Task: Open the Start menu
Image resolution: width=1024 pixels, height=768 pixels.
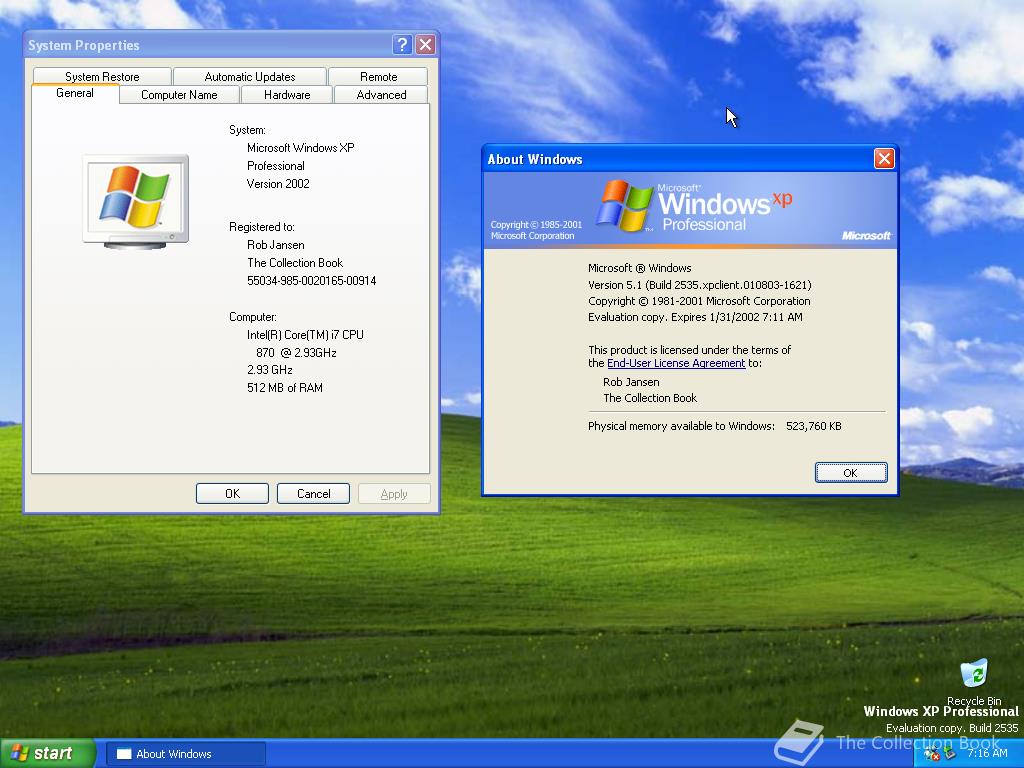Action: point(47,753)
